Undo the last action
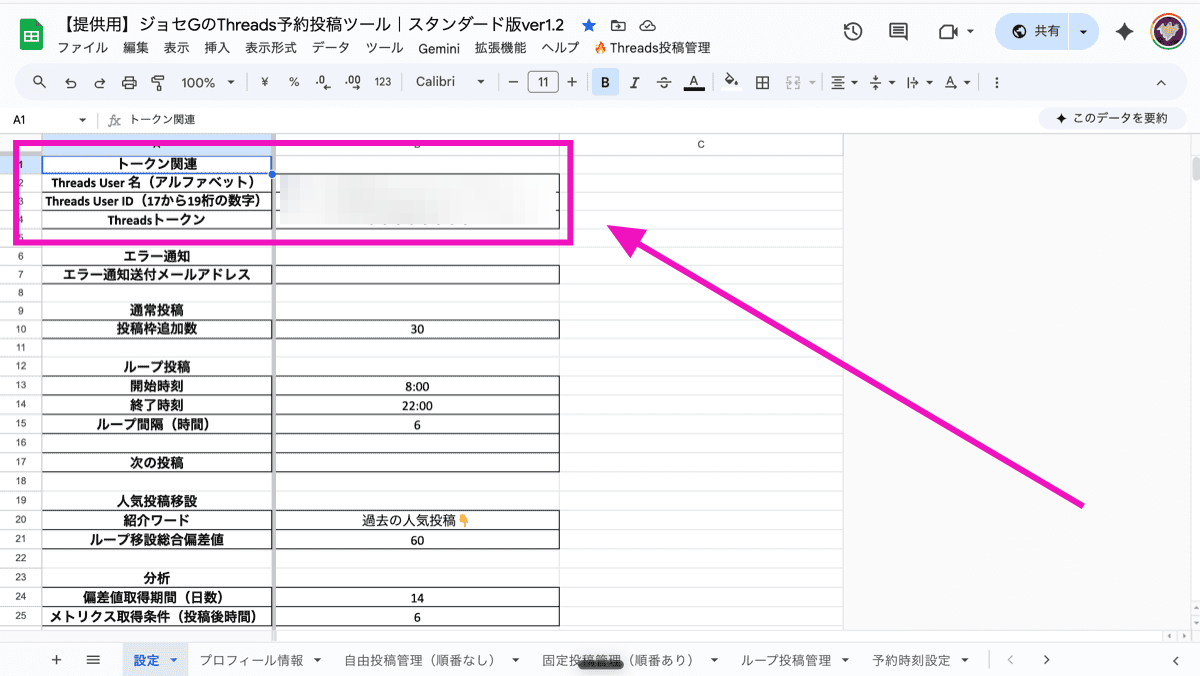Viewport: 1200px width, 676px height. 70,82
